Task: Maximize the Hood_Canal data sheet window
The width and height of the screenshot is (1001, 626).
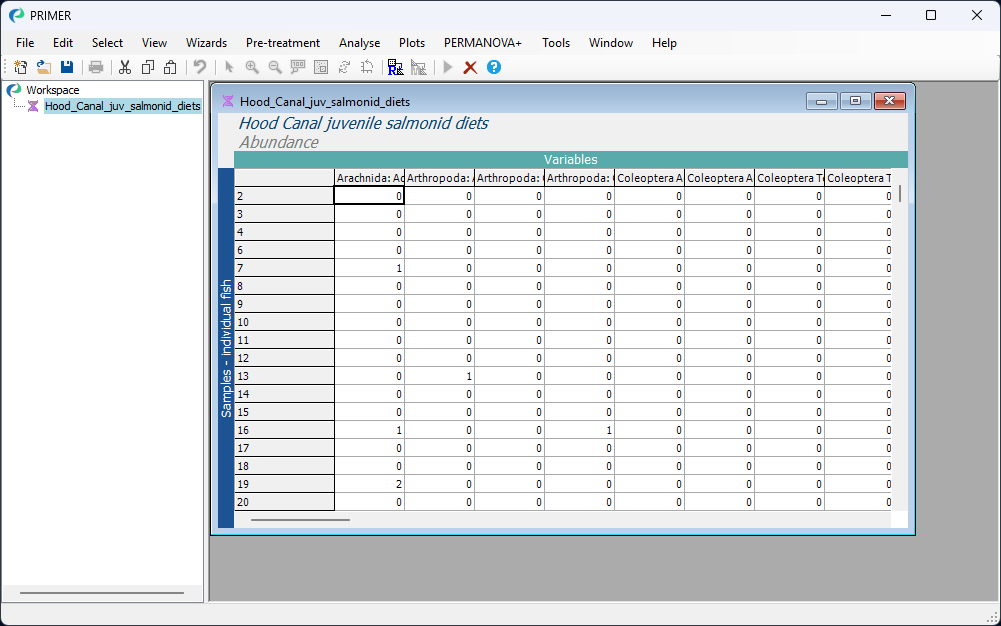Action: pos(855,101)
